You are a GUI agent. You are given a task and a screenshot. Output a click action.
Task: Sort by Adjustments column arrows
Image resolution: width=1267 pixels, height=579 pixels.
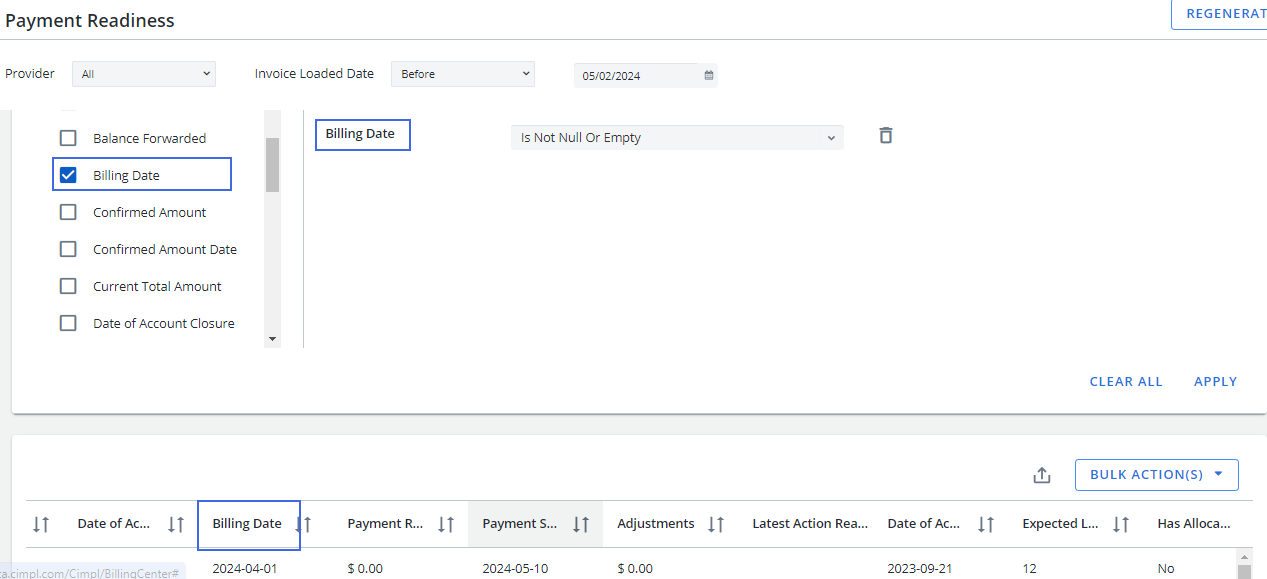tap(716, 524)
